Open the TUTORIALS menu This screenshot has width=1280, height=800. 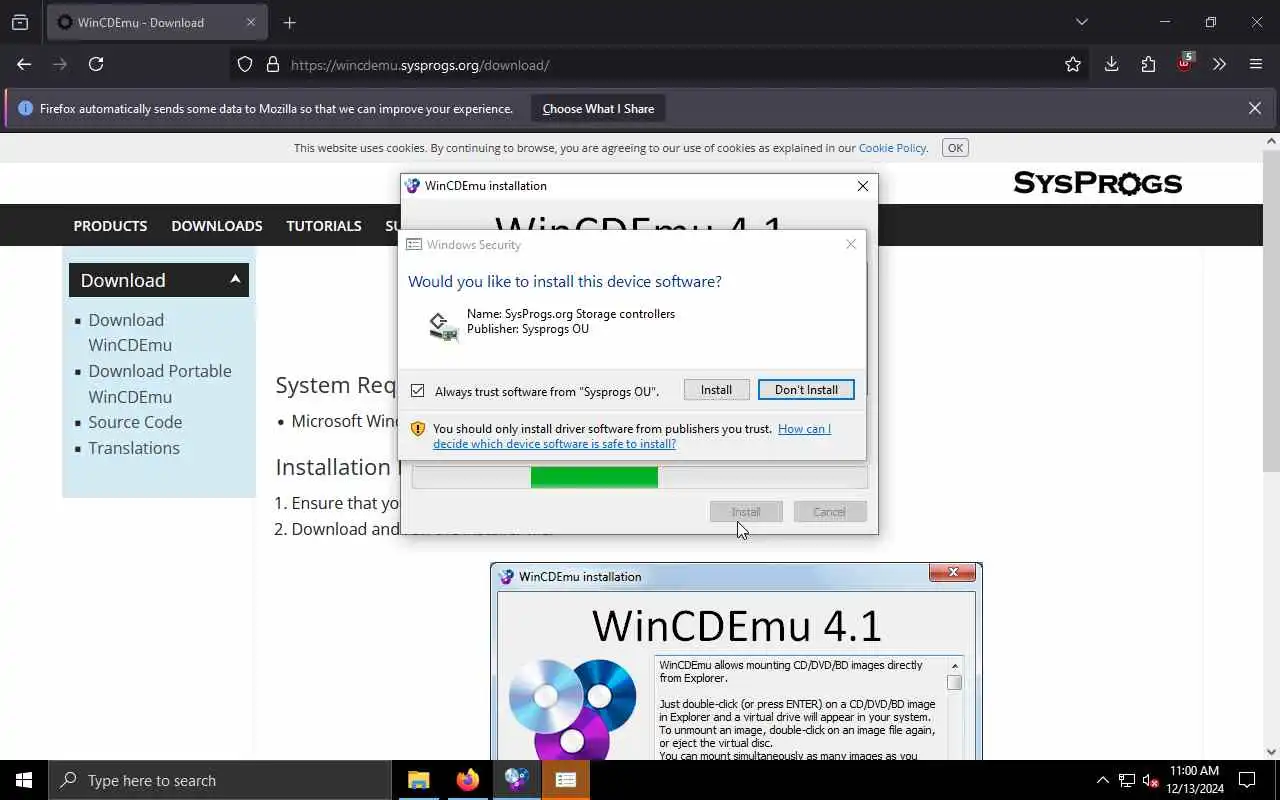(x=324, y=226)
